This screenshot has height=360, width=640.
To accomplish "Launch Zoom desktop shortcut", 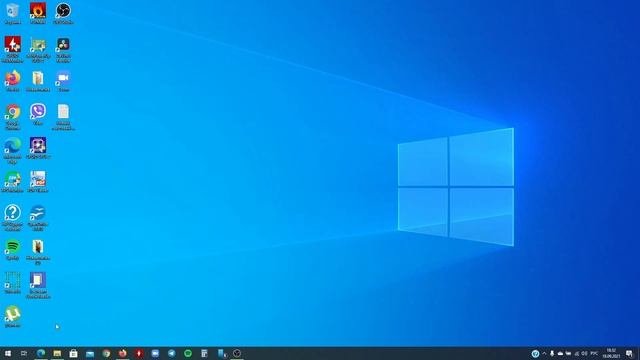I will point(63,80).
